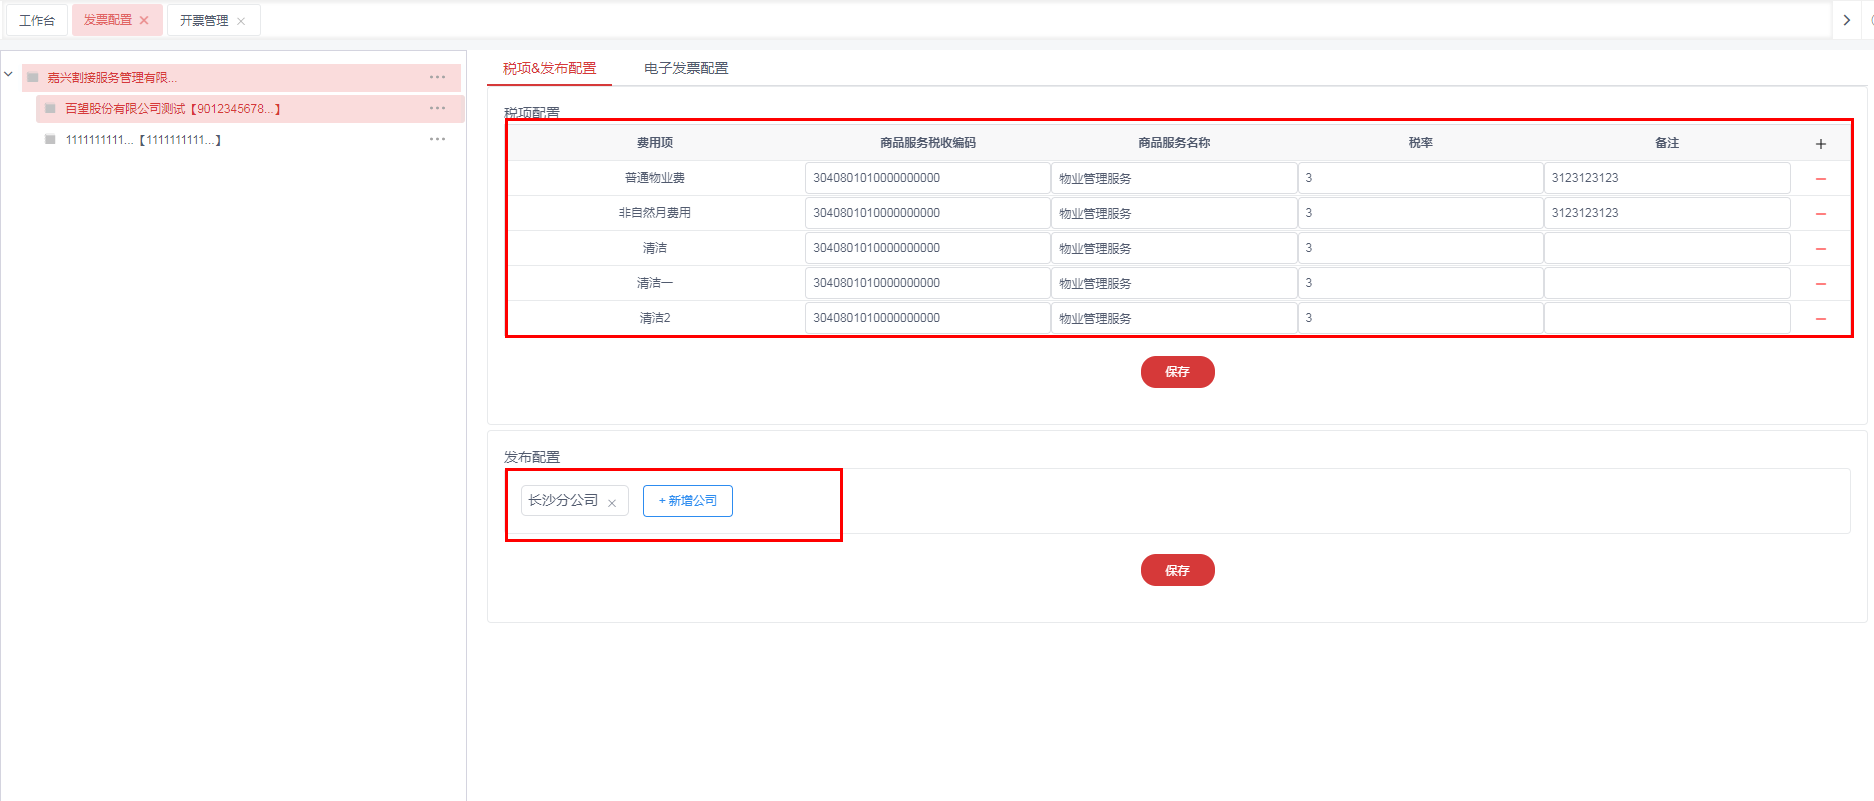Remove the 普通物业费 row with minus icon

click(x=1821, y=179)
